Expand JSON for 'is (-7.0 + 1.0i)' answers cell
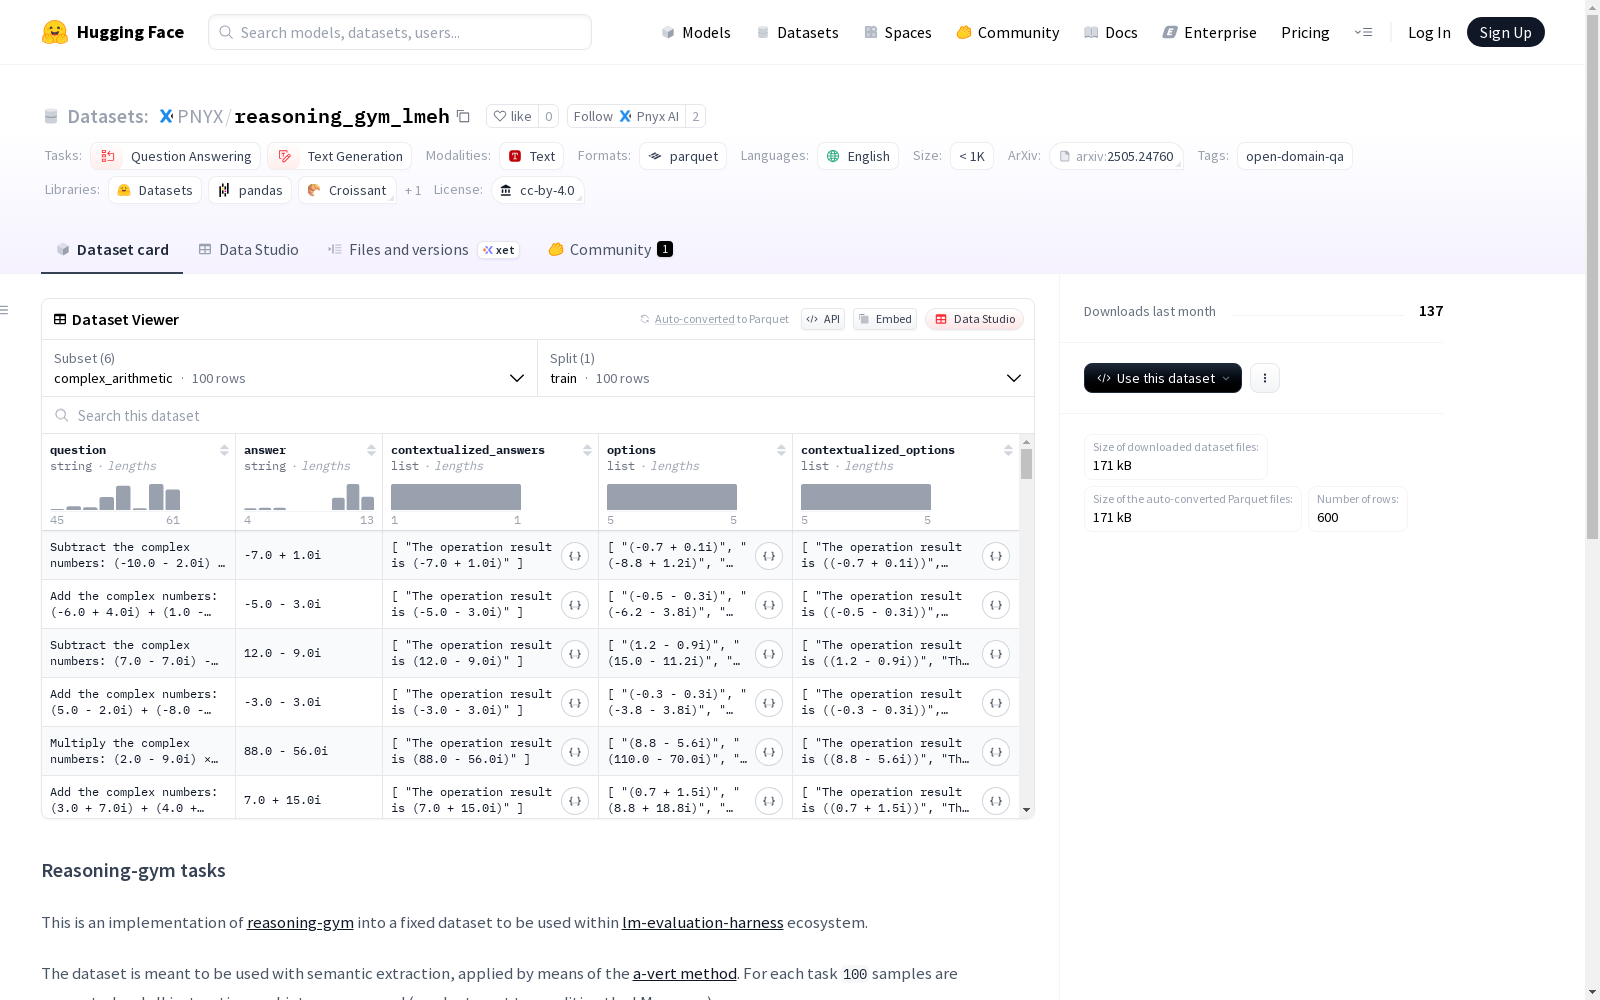 click(x=575, y=556)
